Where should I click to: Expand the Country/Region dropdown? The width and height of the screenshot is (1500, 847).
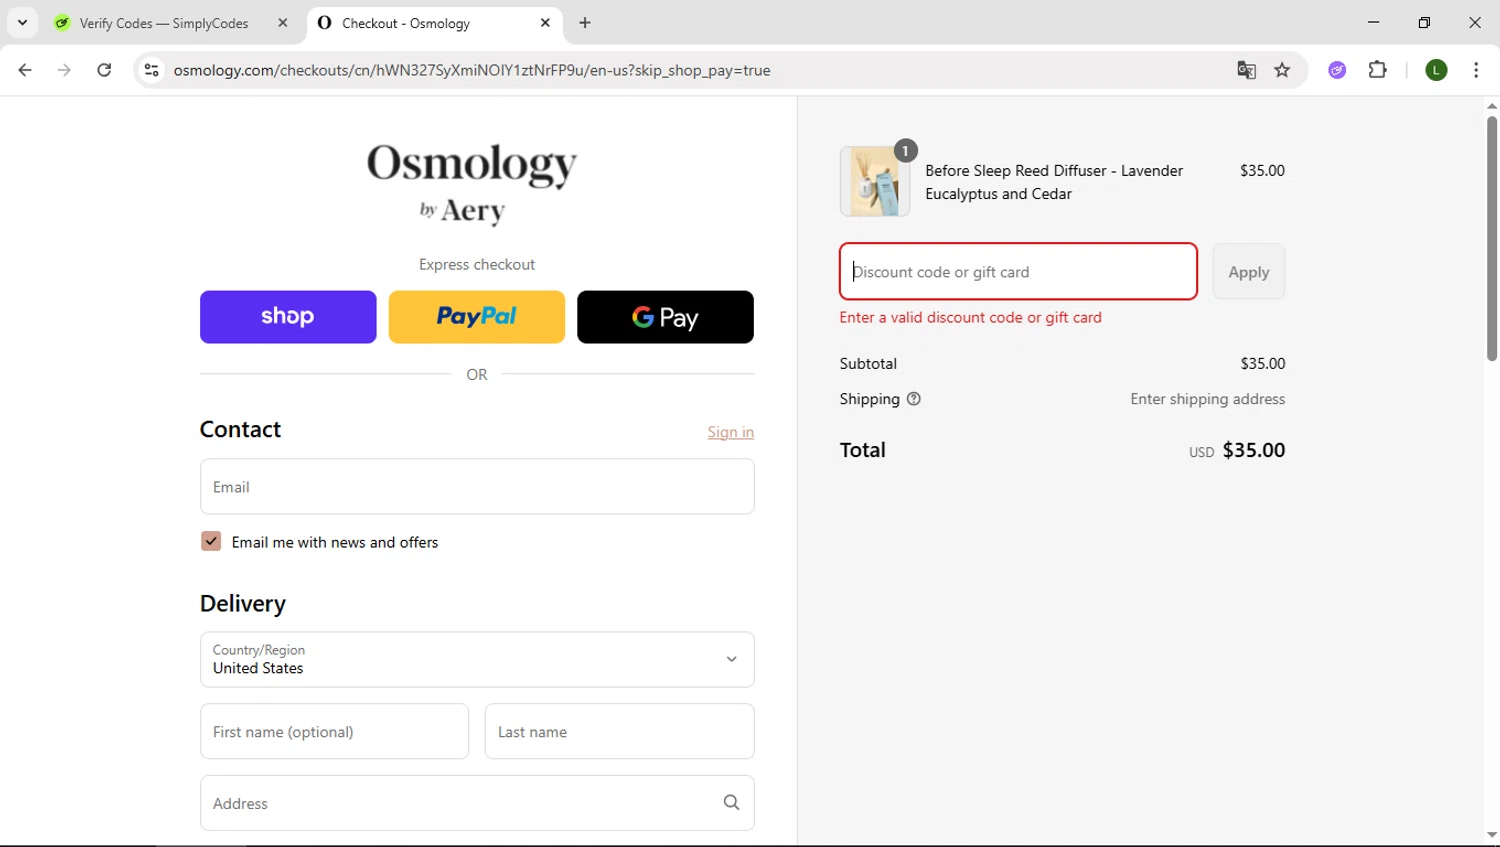click(477, 660)
